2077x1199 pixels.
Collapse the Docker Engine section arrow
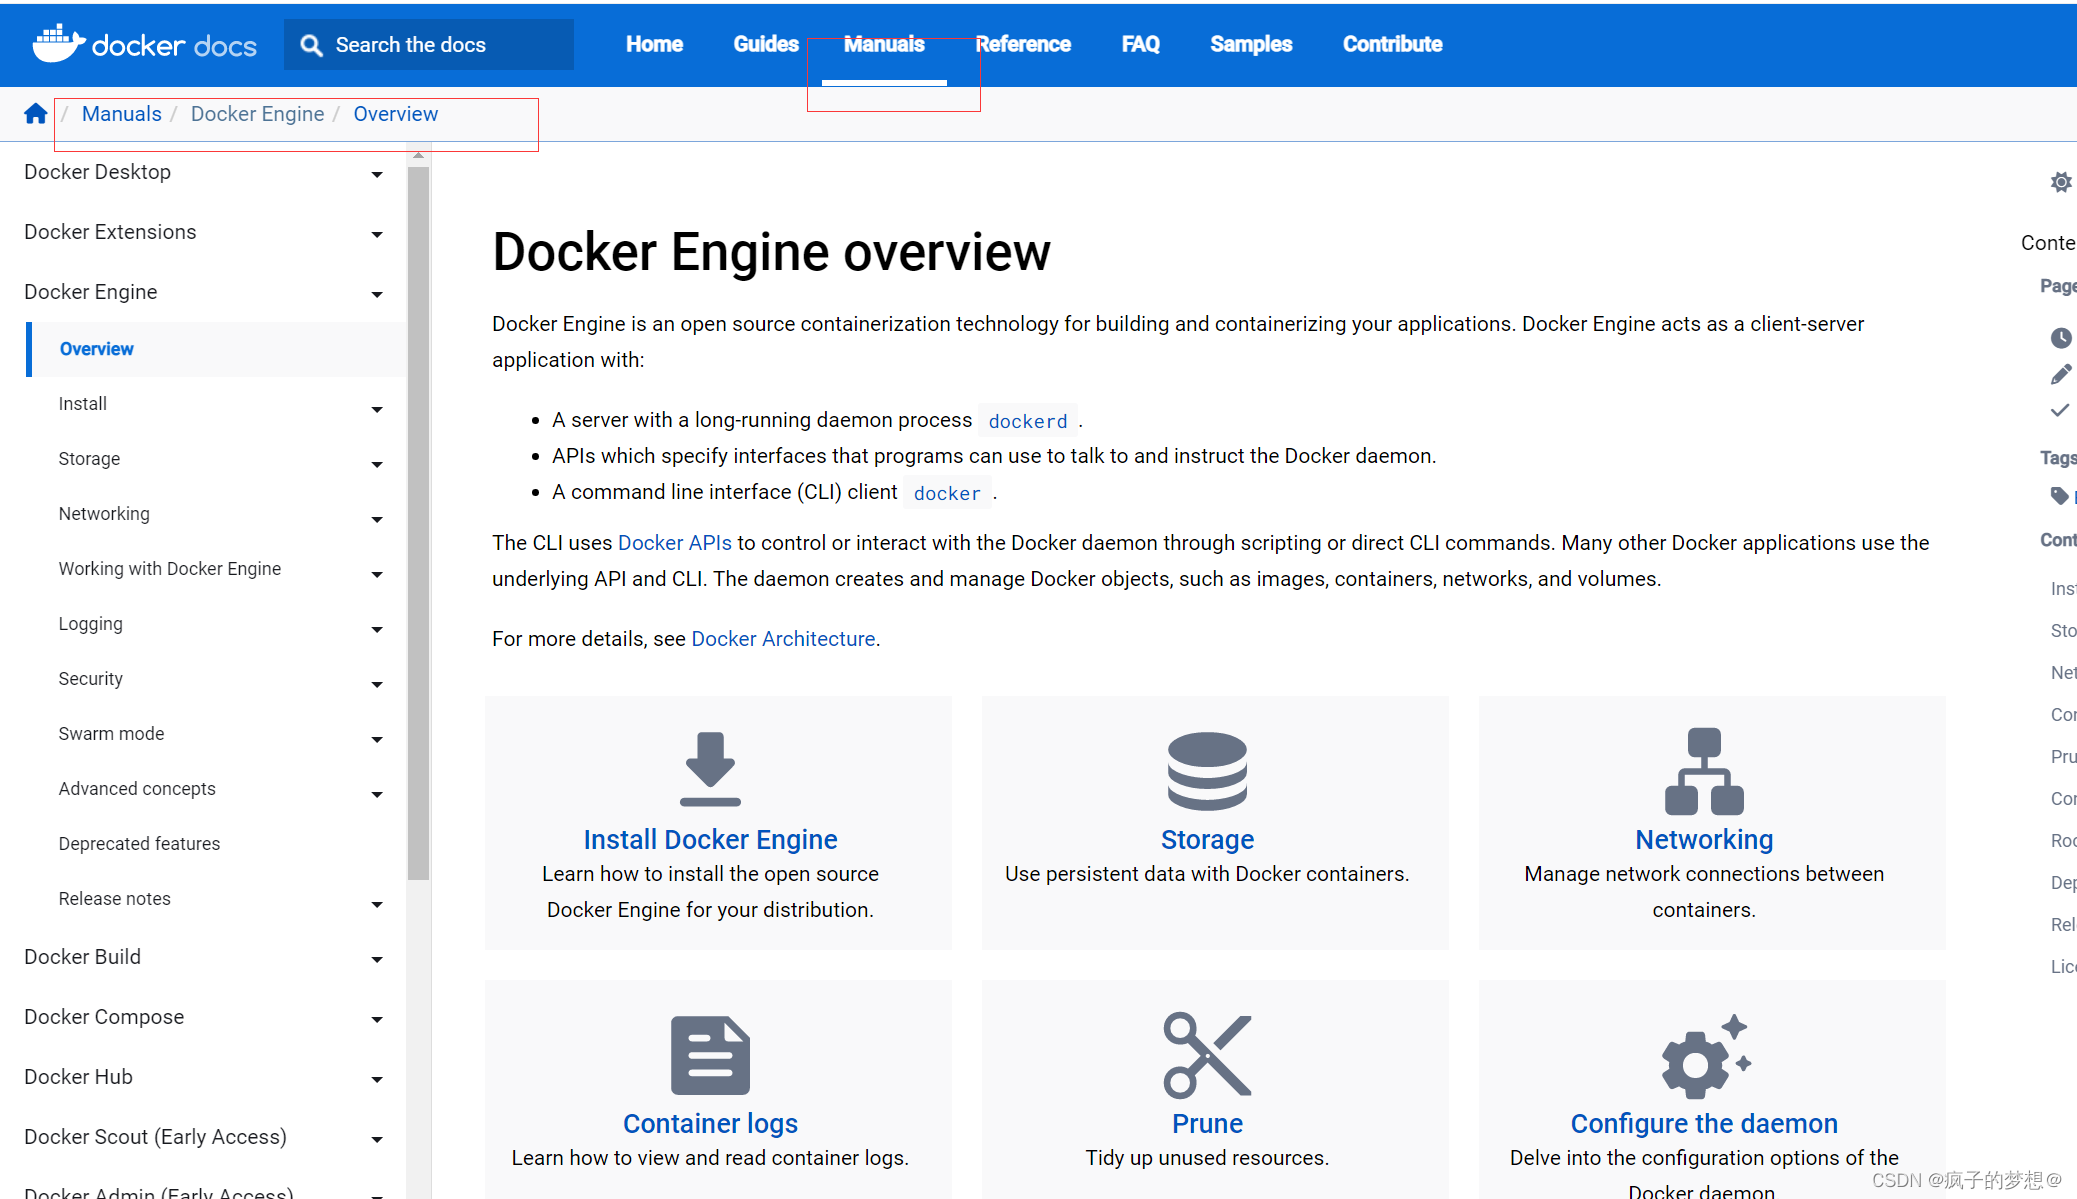point(377,295)
